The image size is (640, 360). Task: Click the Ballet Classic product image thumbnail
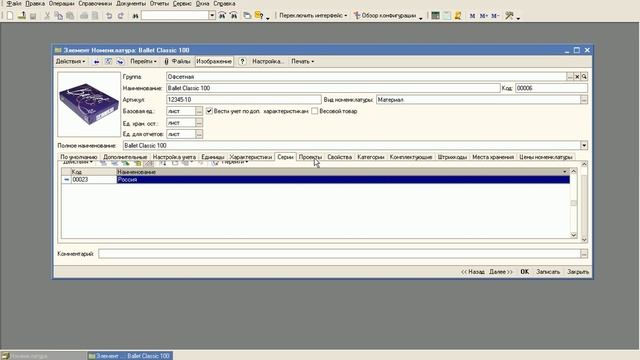point(89,104)
